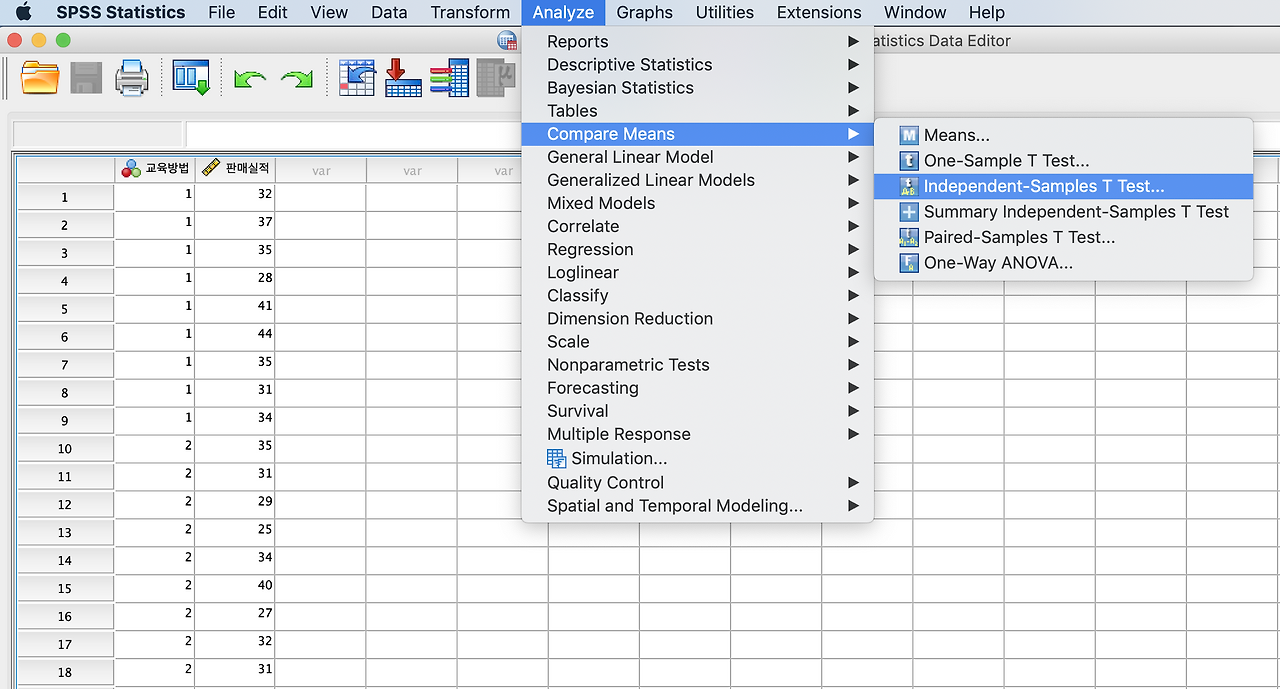Open the Transform menu
This screenshot has width=1280, height=689.
click(x=470, y=12)
